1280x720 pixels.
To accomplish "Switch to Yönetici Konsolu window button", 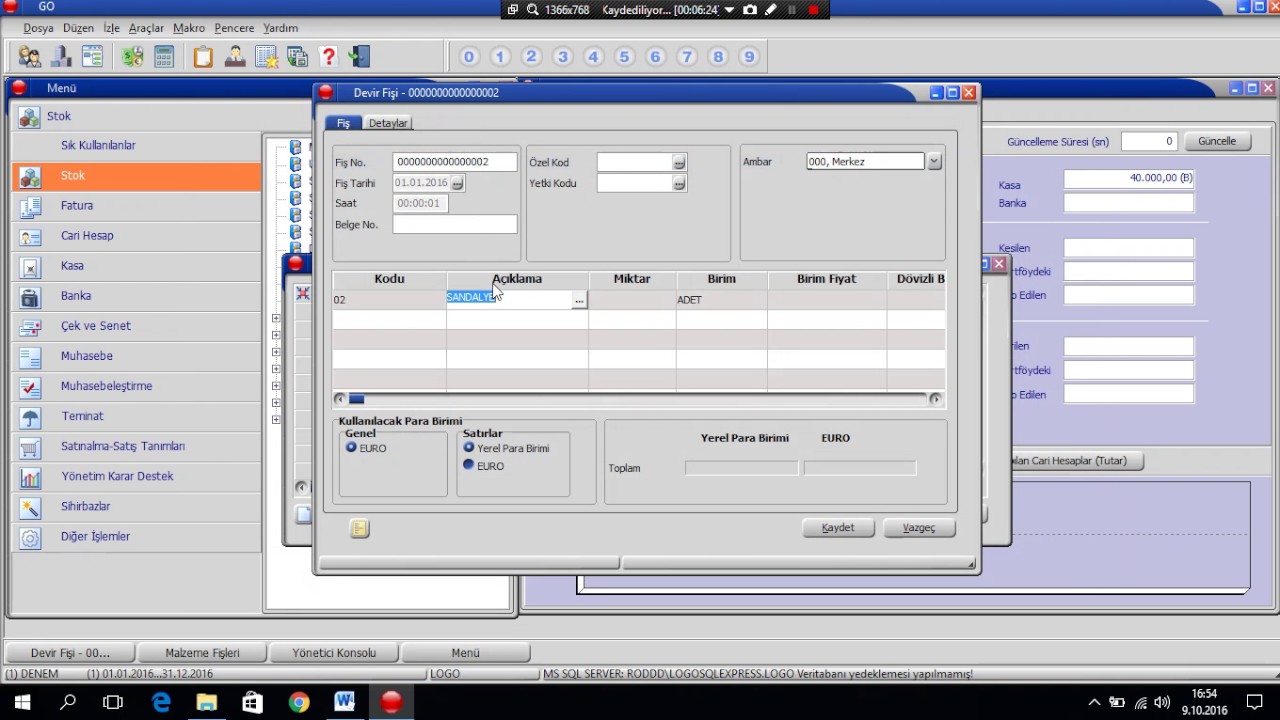I will pos(334,653).
